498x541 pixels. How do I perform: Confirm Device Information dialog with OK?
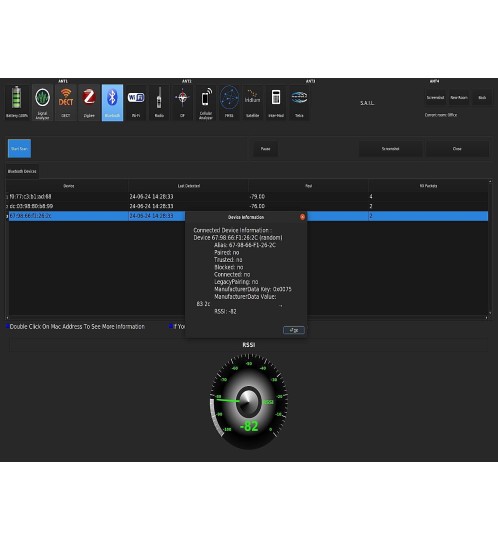click(x=294, y=330)
